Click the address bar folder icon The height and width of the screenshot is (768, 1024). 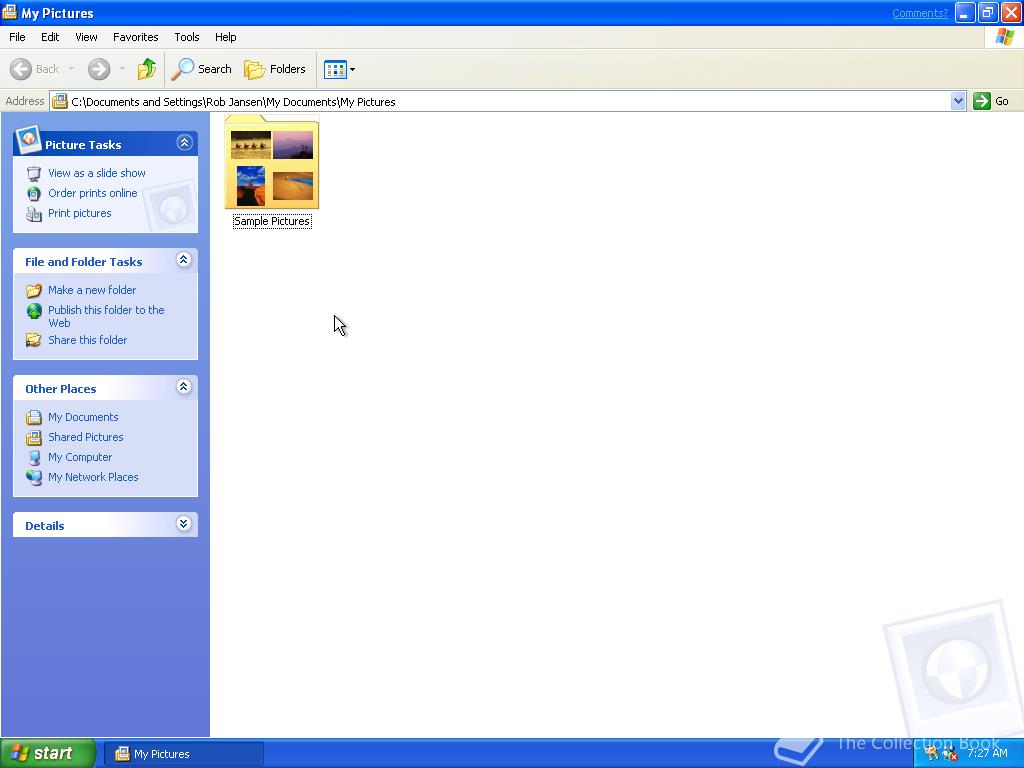tap(60, 101)
